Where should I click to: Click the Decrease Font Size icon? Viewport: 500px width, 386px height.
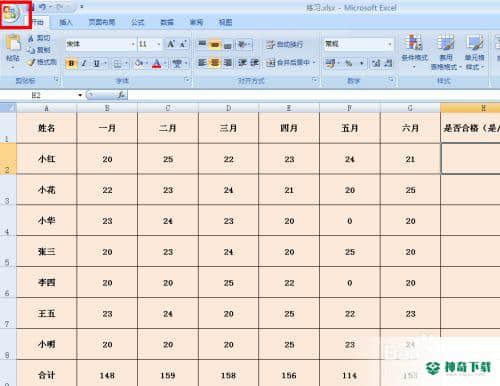point(183,44)
